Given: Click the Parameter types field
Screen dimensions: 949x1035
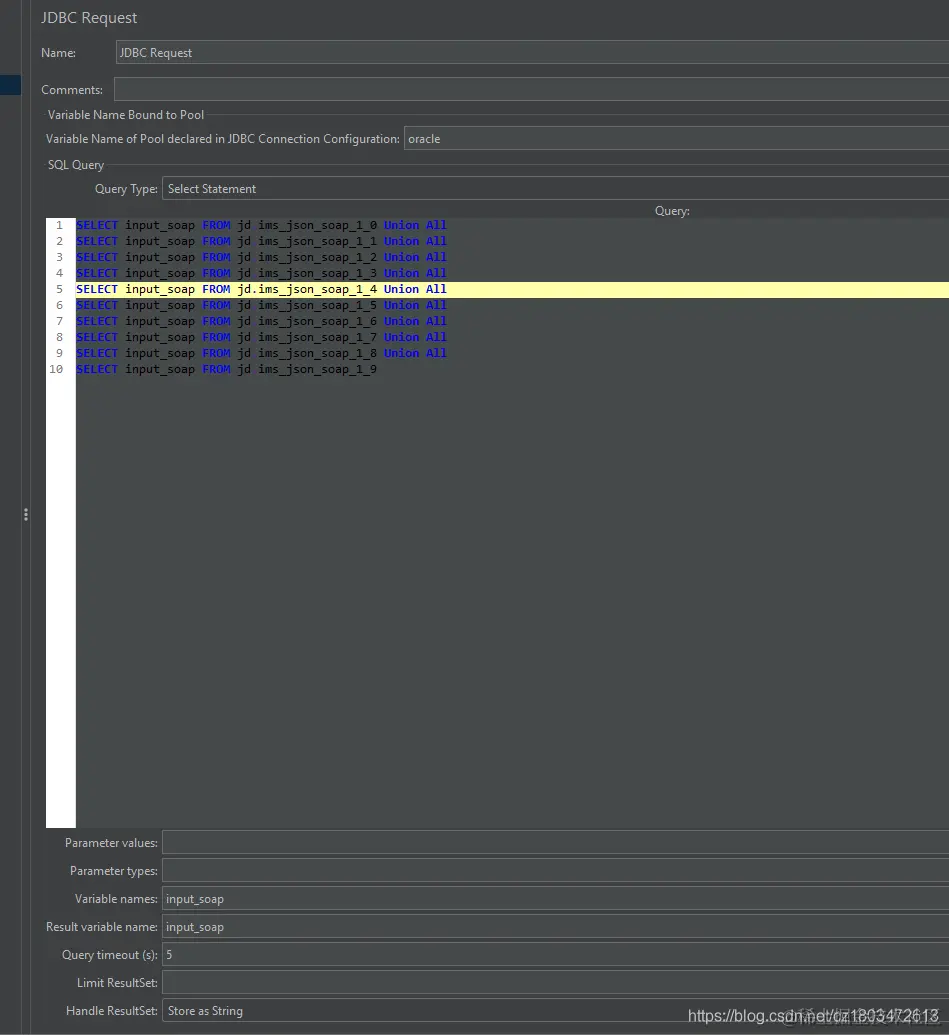Looking at the screenshot, I should pos(556,871).
